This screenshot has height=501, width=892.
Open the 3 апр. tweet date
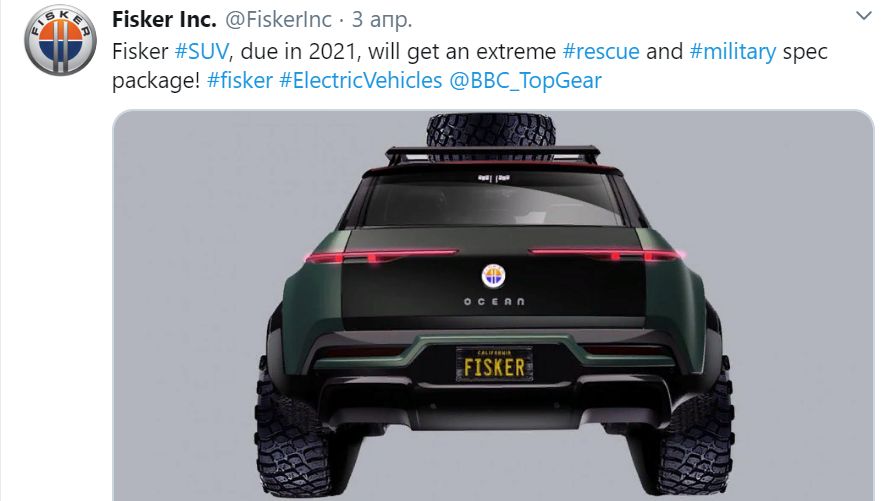(x=382, y=20)
